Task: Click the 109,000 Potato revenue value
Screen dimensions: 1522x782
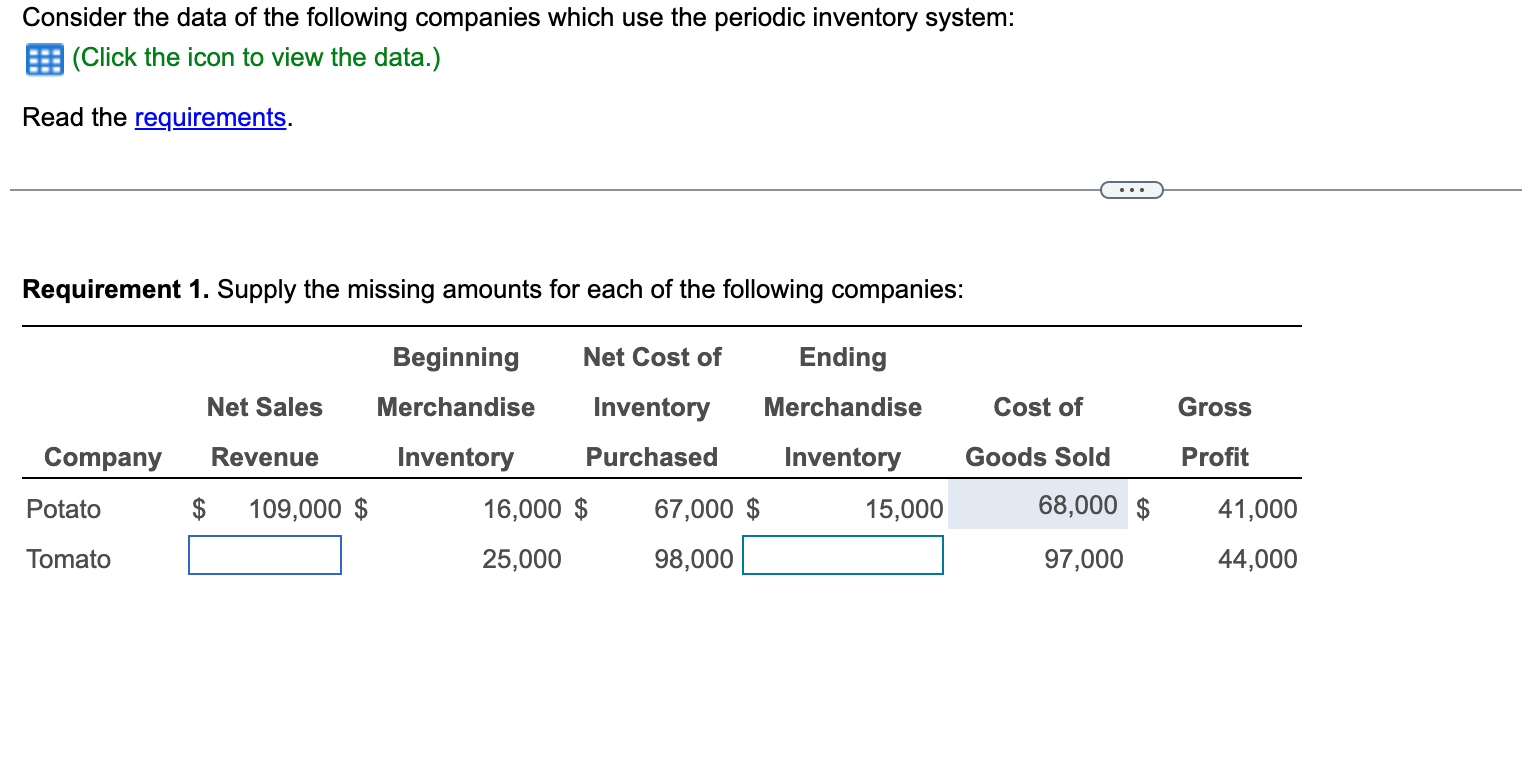Action: click(287, 509)
